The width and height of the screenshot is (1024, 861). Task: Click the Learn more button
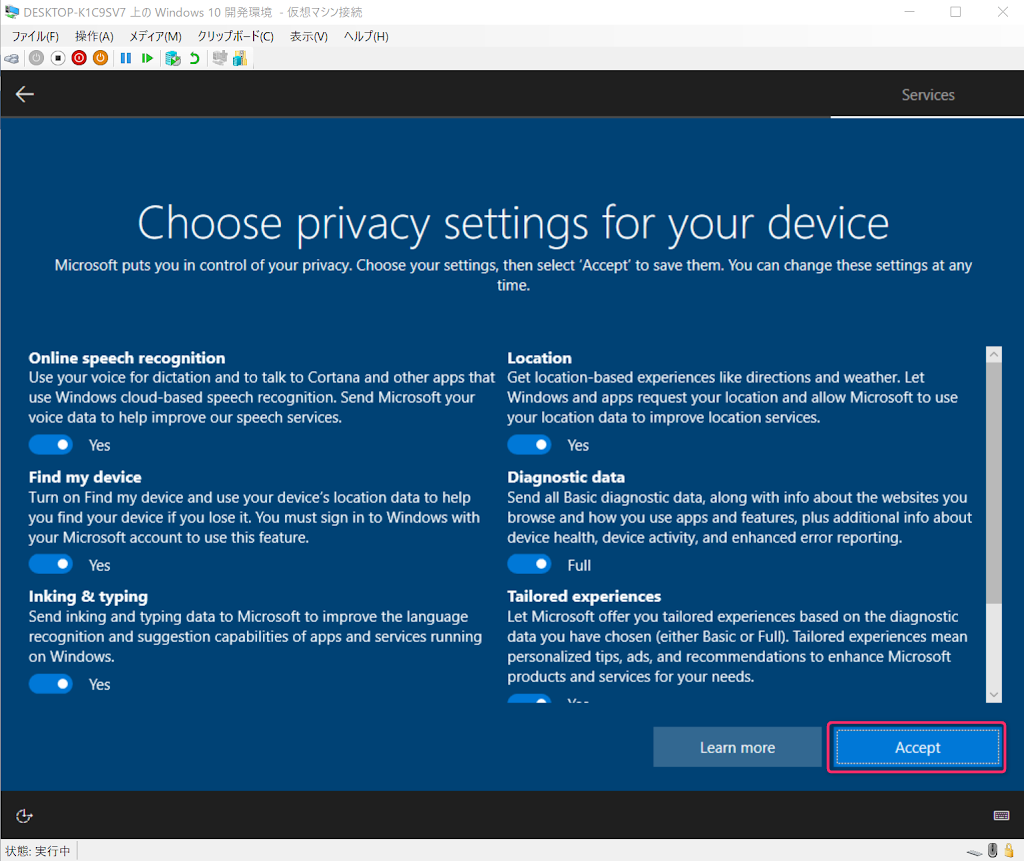[737, 747]
